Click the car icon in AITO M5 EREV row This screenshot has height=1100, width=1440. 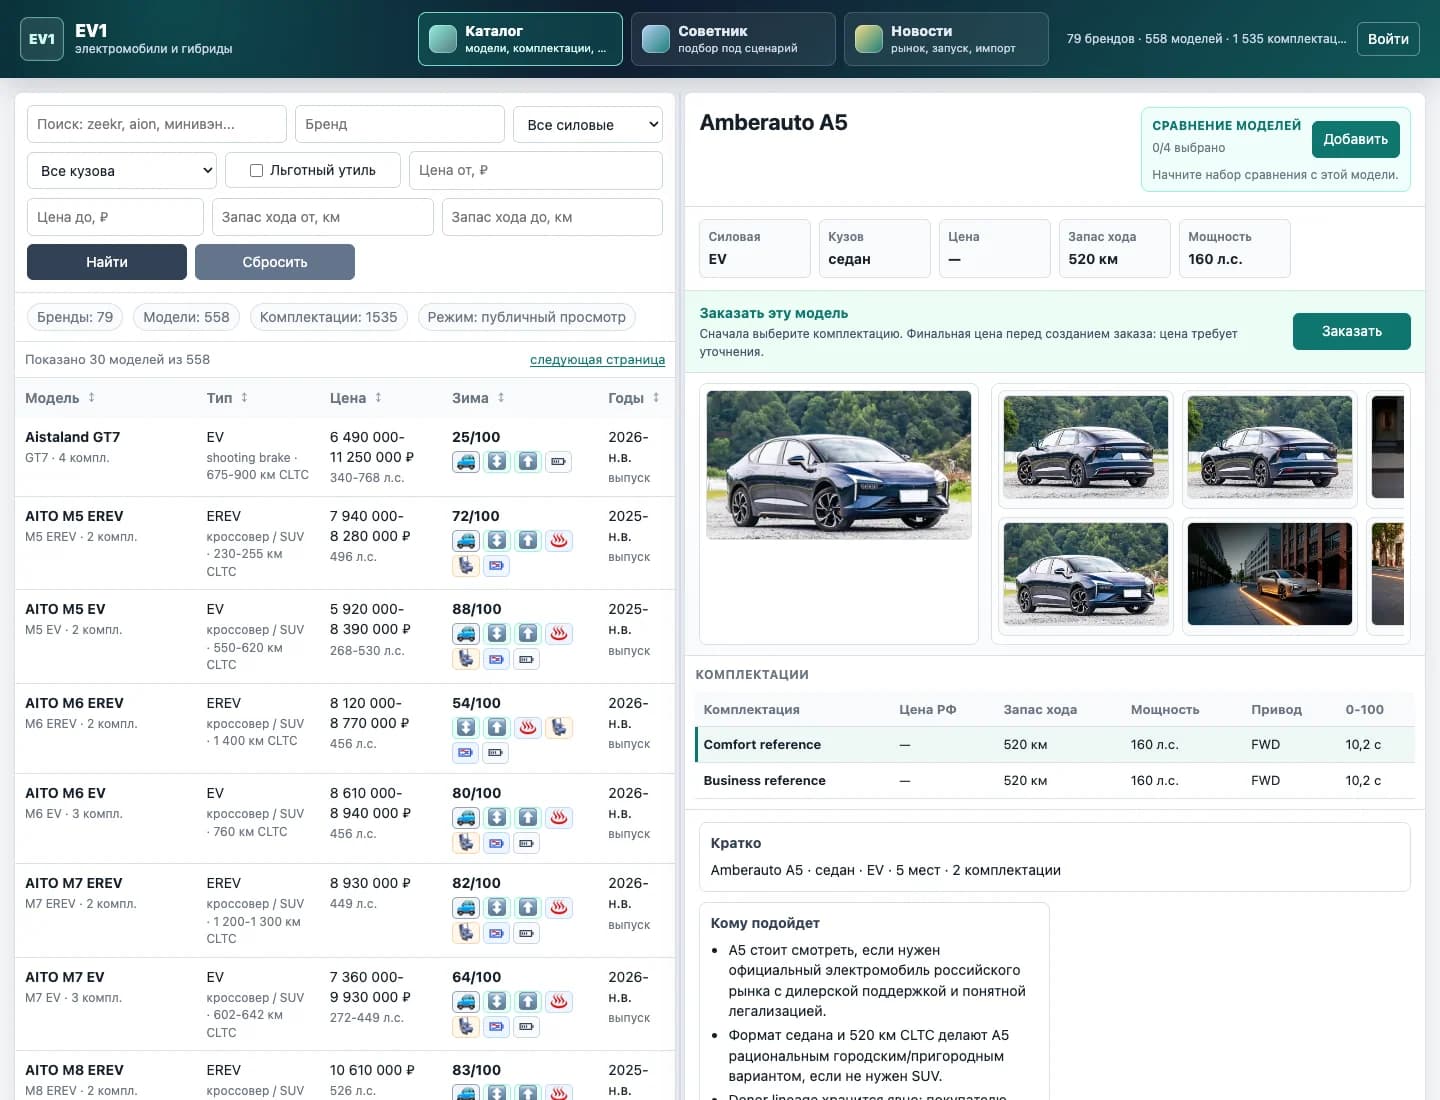point(465,540)
